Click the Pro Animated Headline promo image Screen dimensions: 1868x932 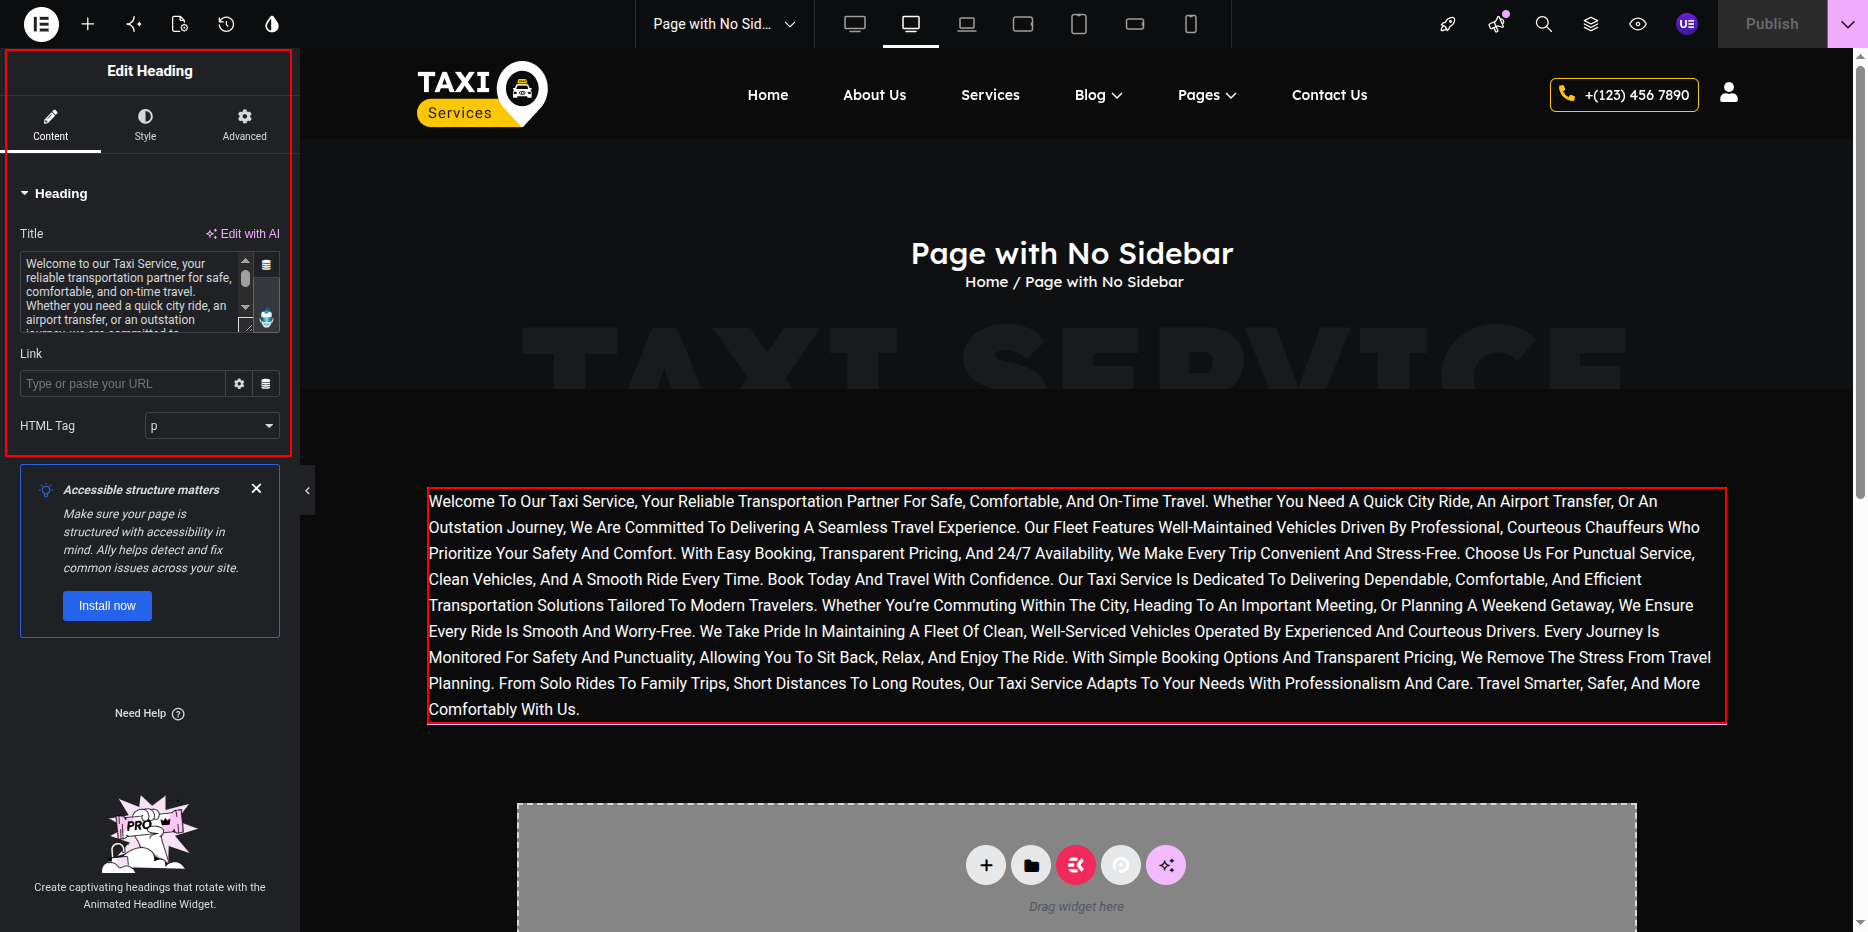pyautogui.click(x=149, y=834)
